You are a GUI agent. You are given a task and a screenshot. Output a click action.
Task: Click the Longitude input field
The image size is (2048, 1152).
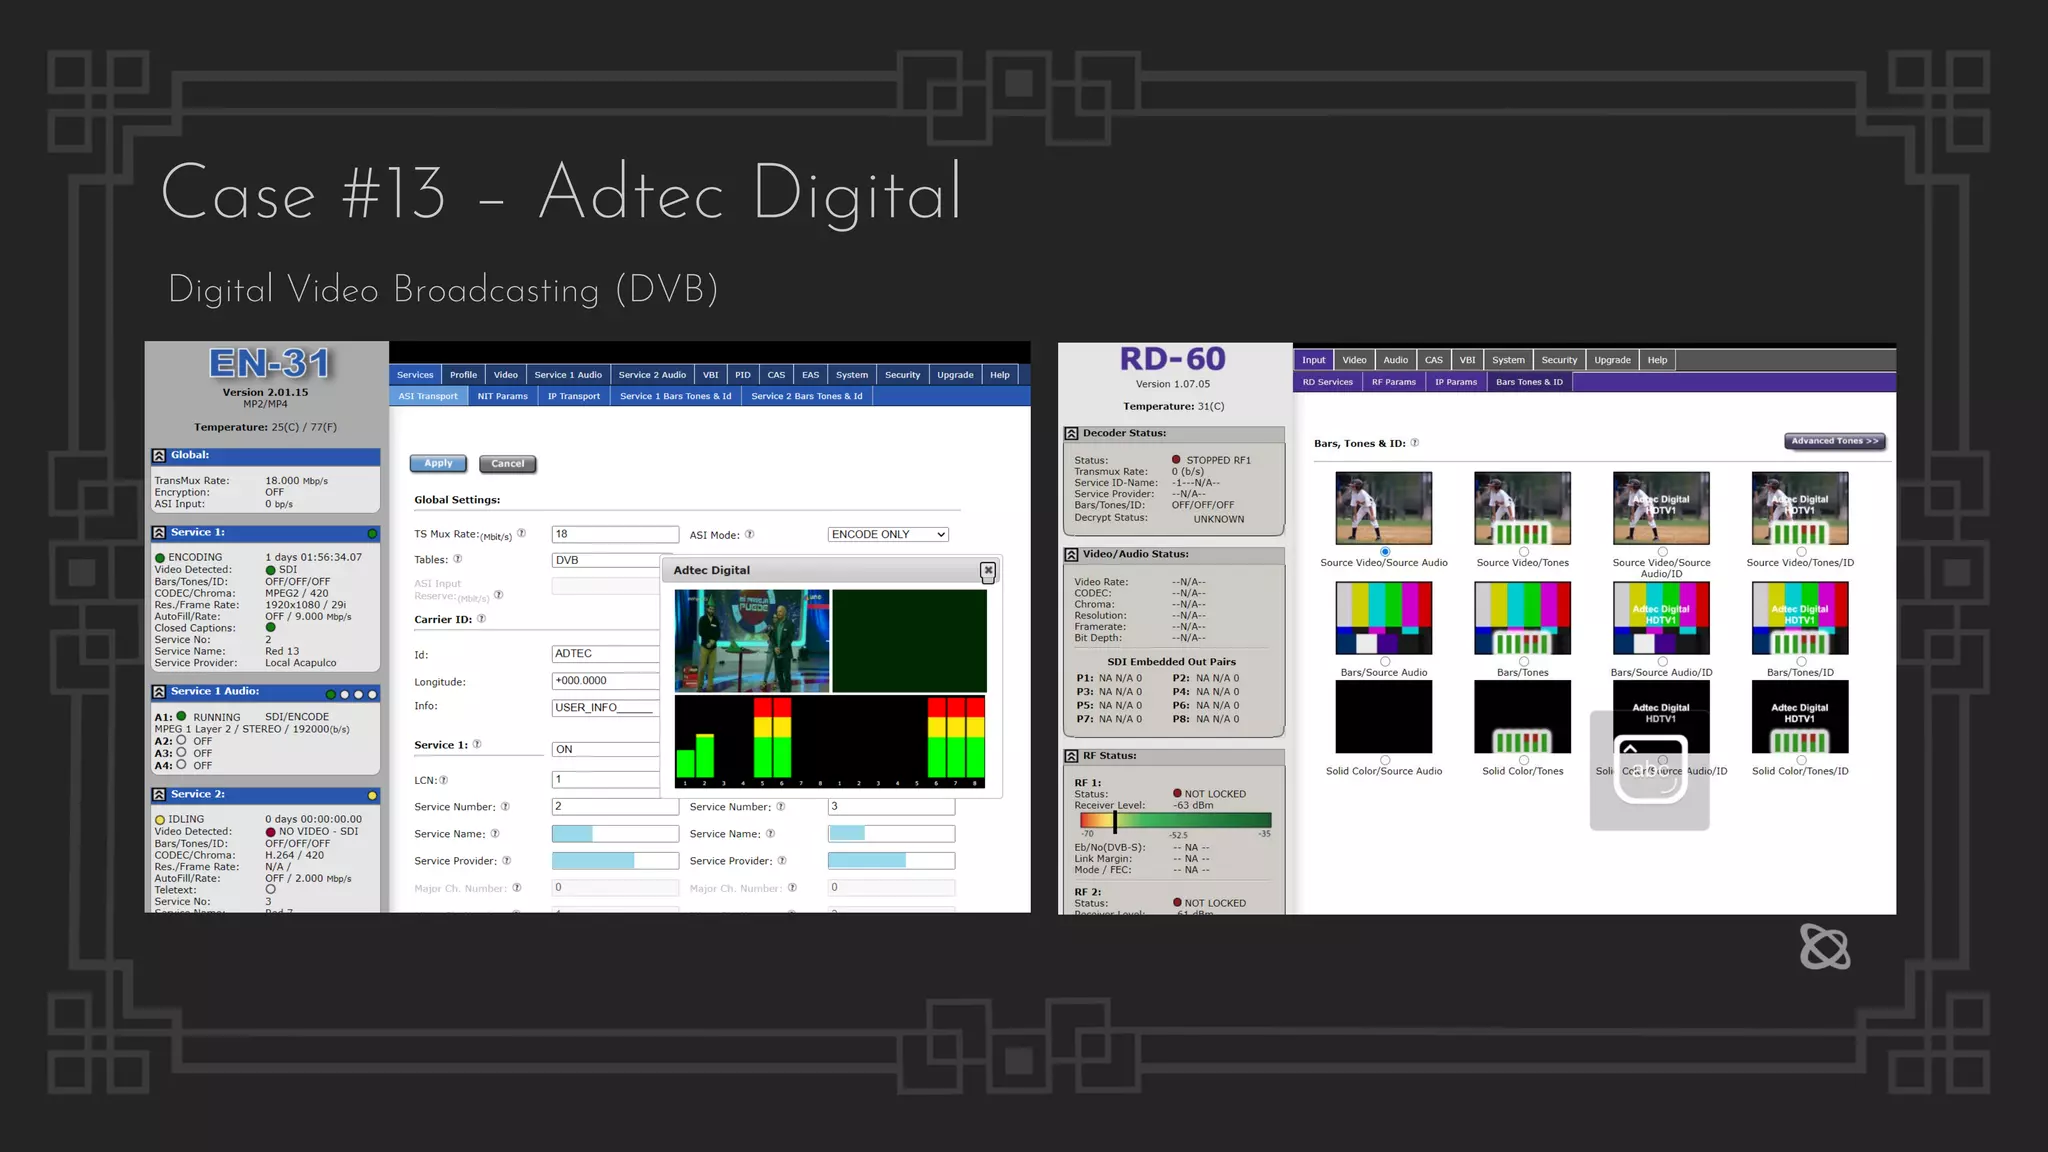click(x=606, y=681)
